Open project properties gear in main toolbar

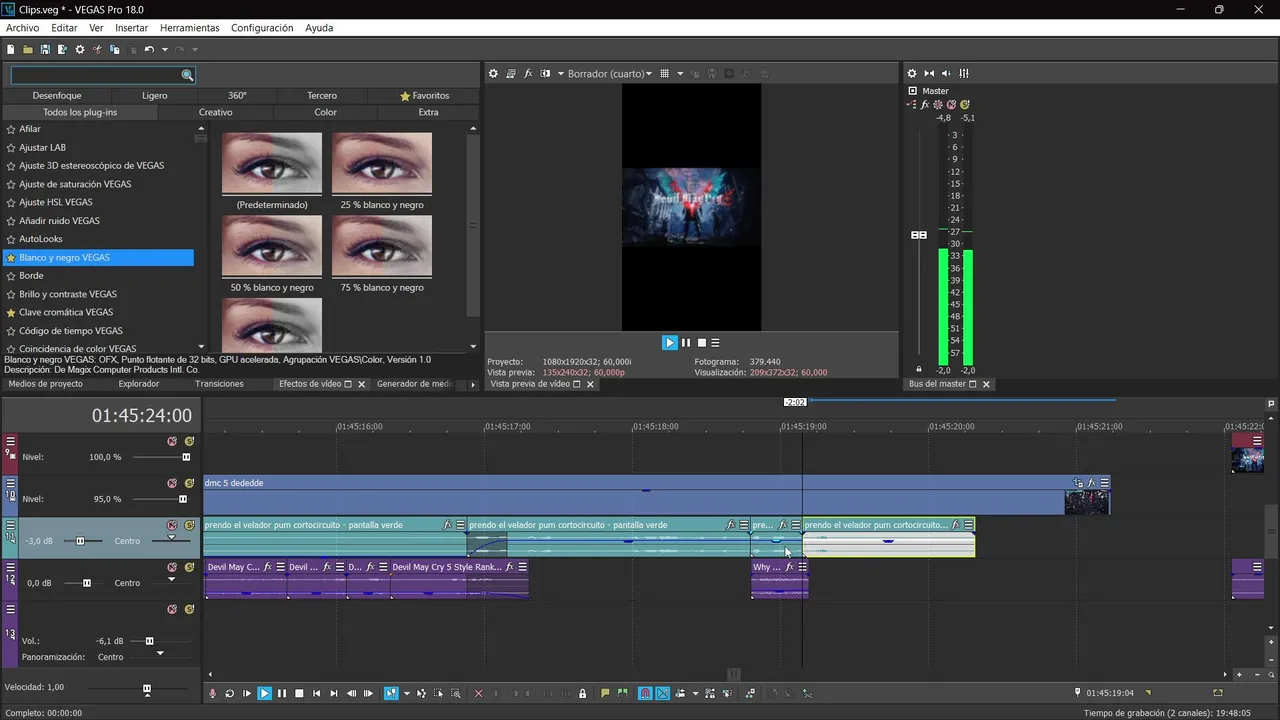click(x=80, y=49)
